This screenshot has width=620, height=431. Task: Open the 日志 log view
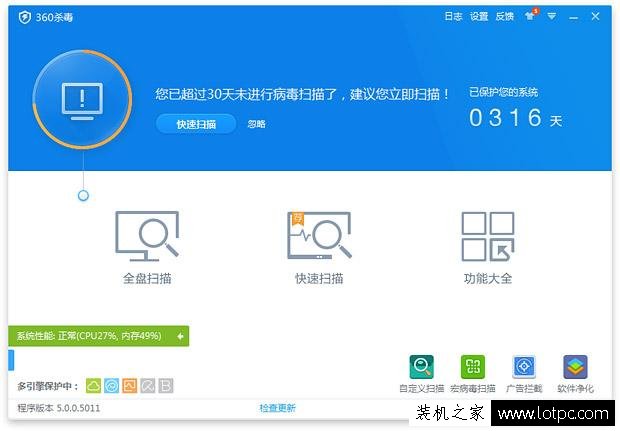point(453,16)
